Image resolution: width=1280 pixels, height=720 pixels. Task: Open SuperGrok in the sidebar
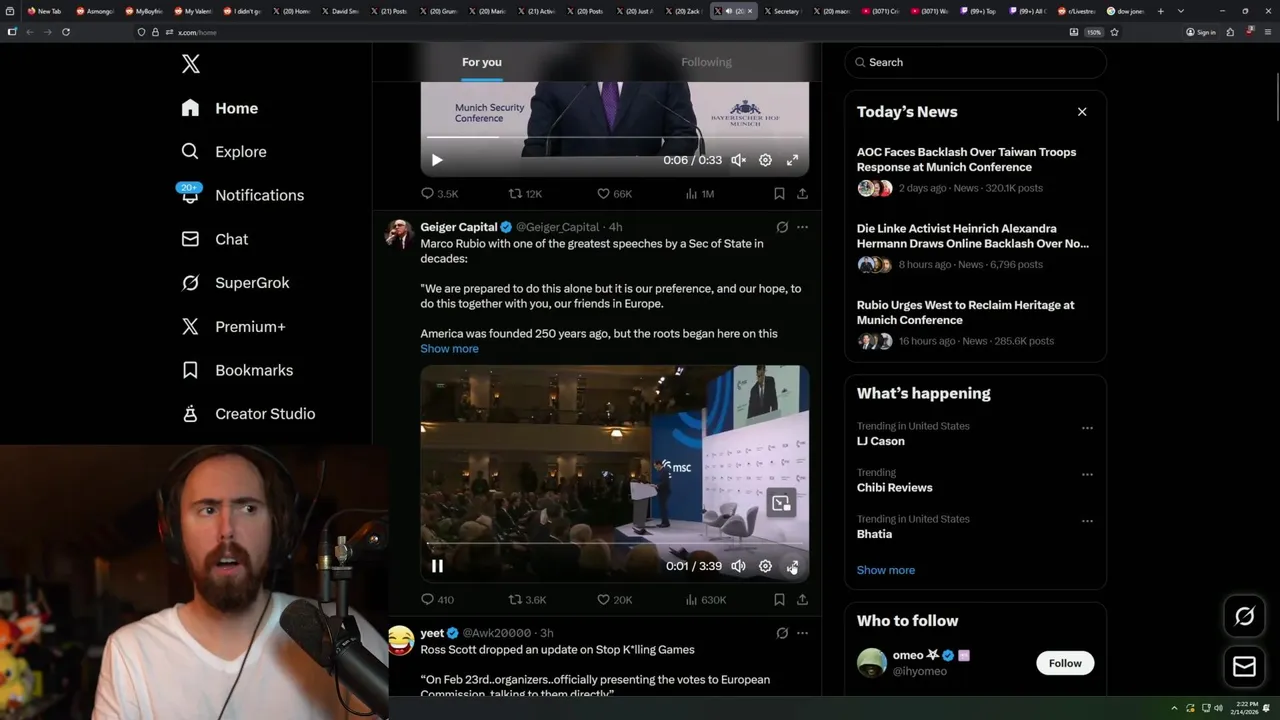tap(235, 283)
